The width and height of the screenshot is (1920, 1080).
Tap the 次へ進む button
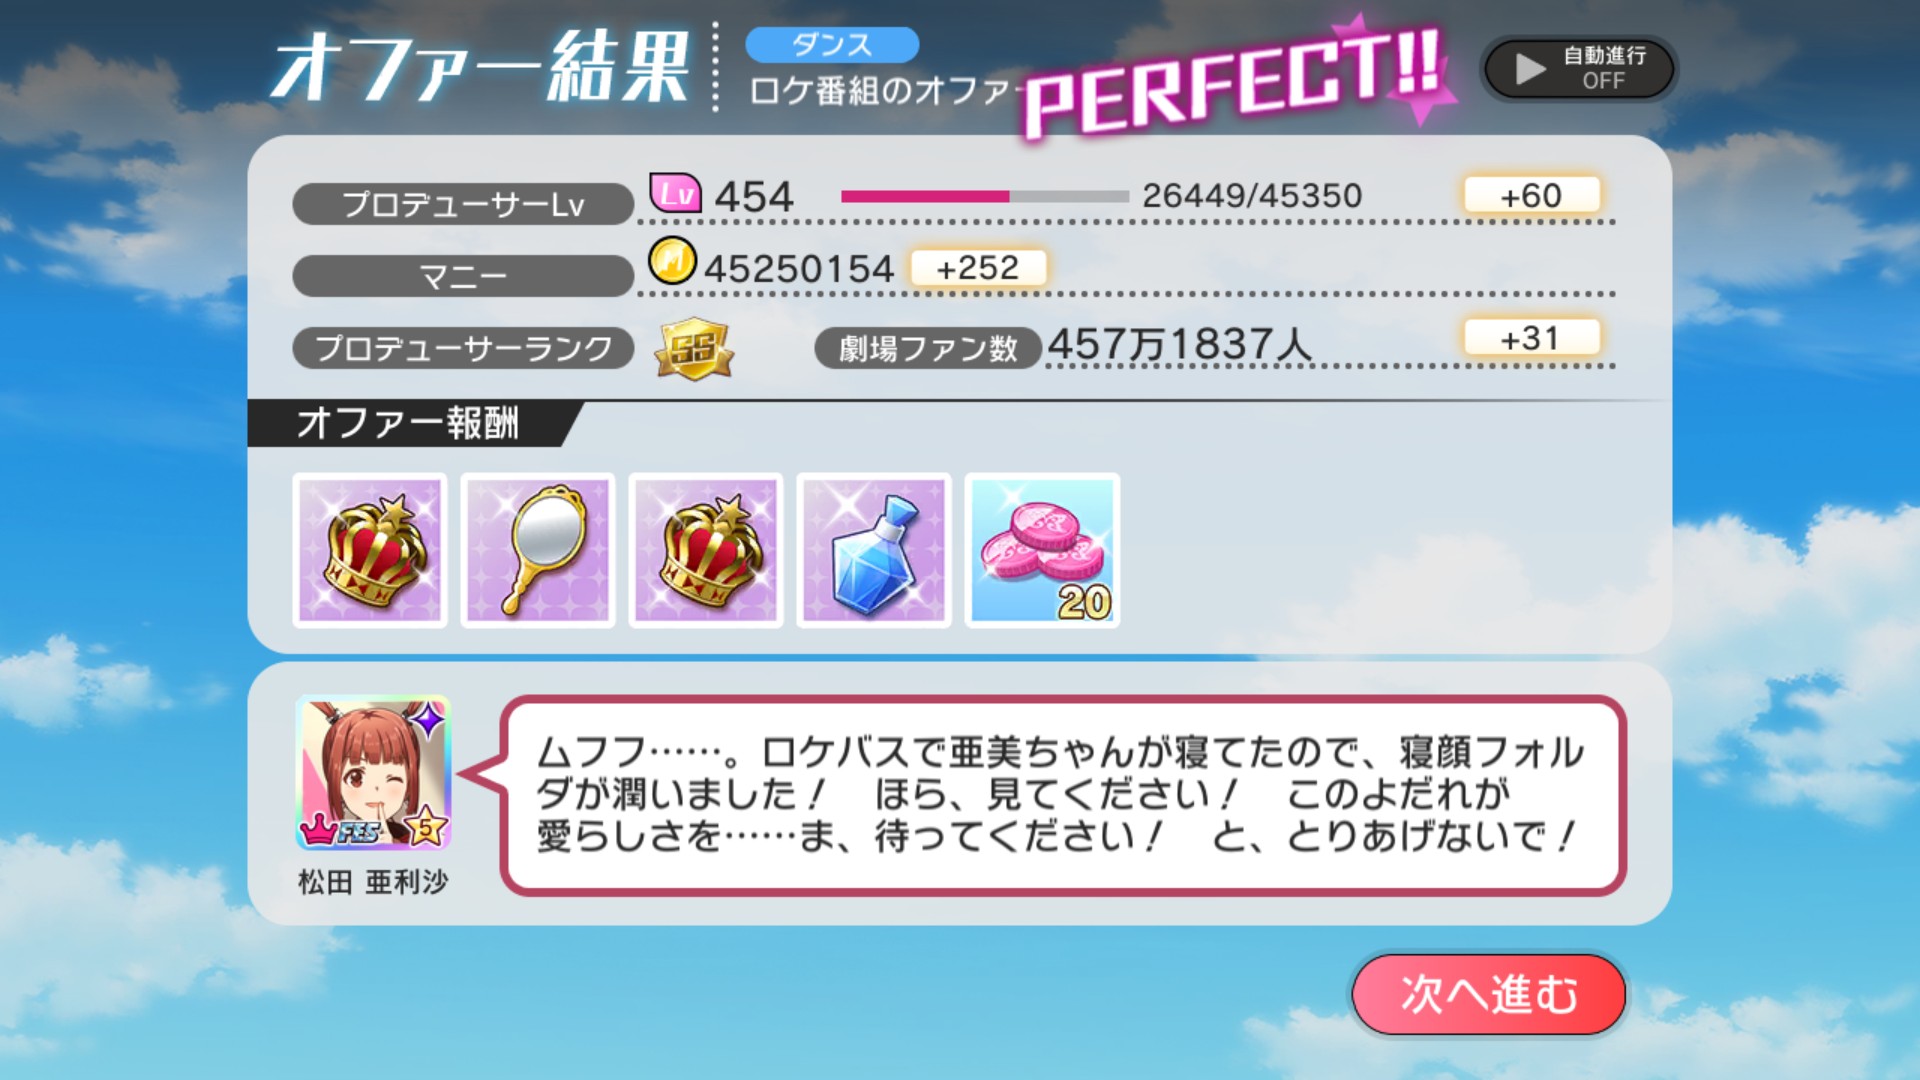point(1488,994)
